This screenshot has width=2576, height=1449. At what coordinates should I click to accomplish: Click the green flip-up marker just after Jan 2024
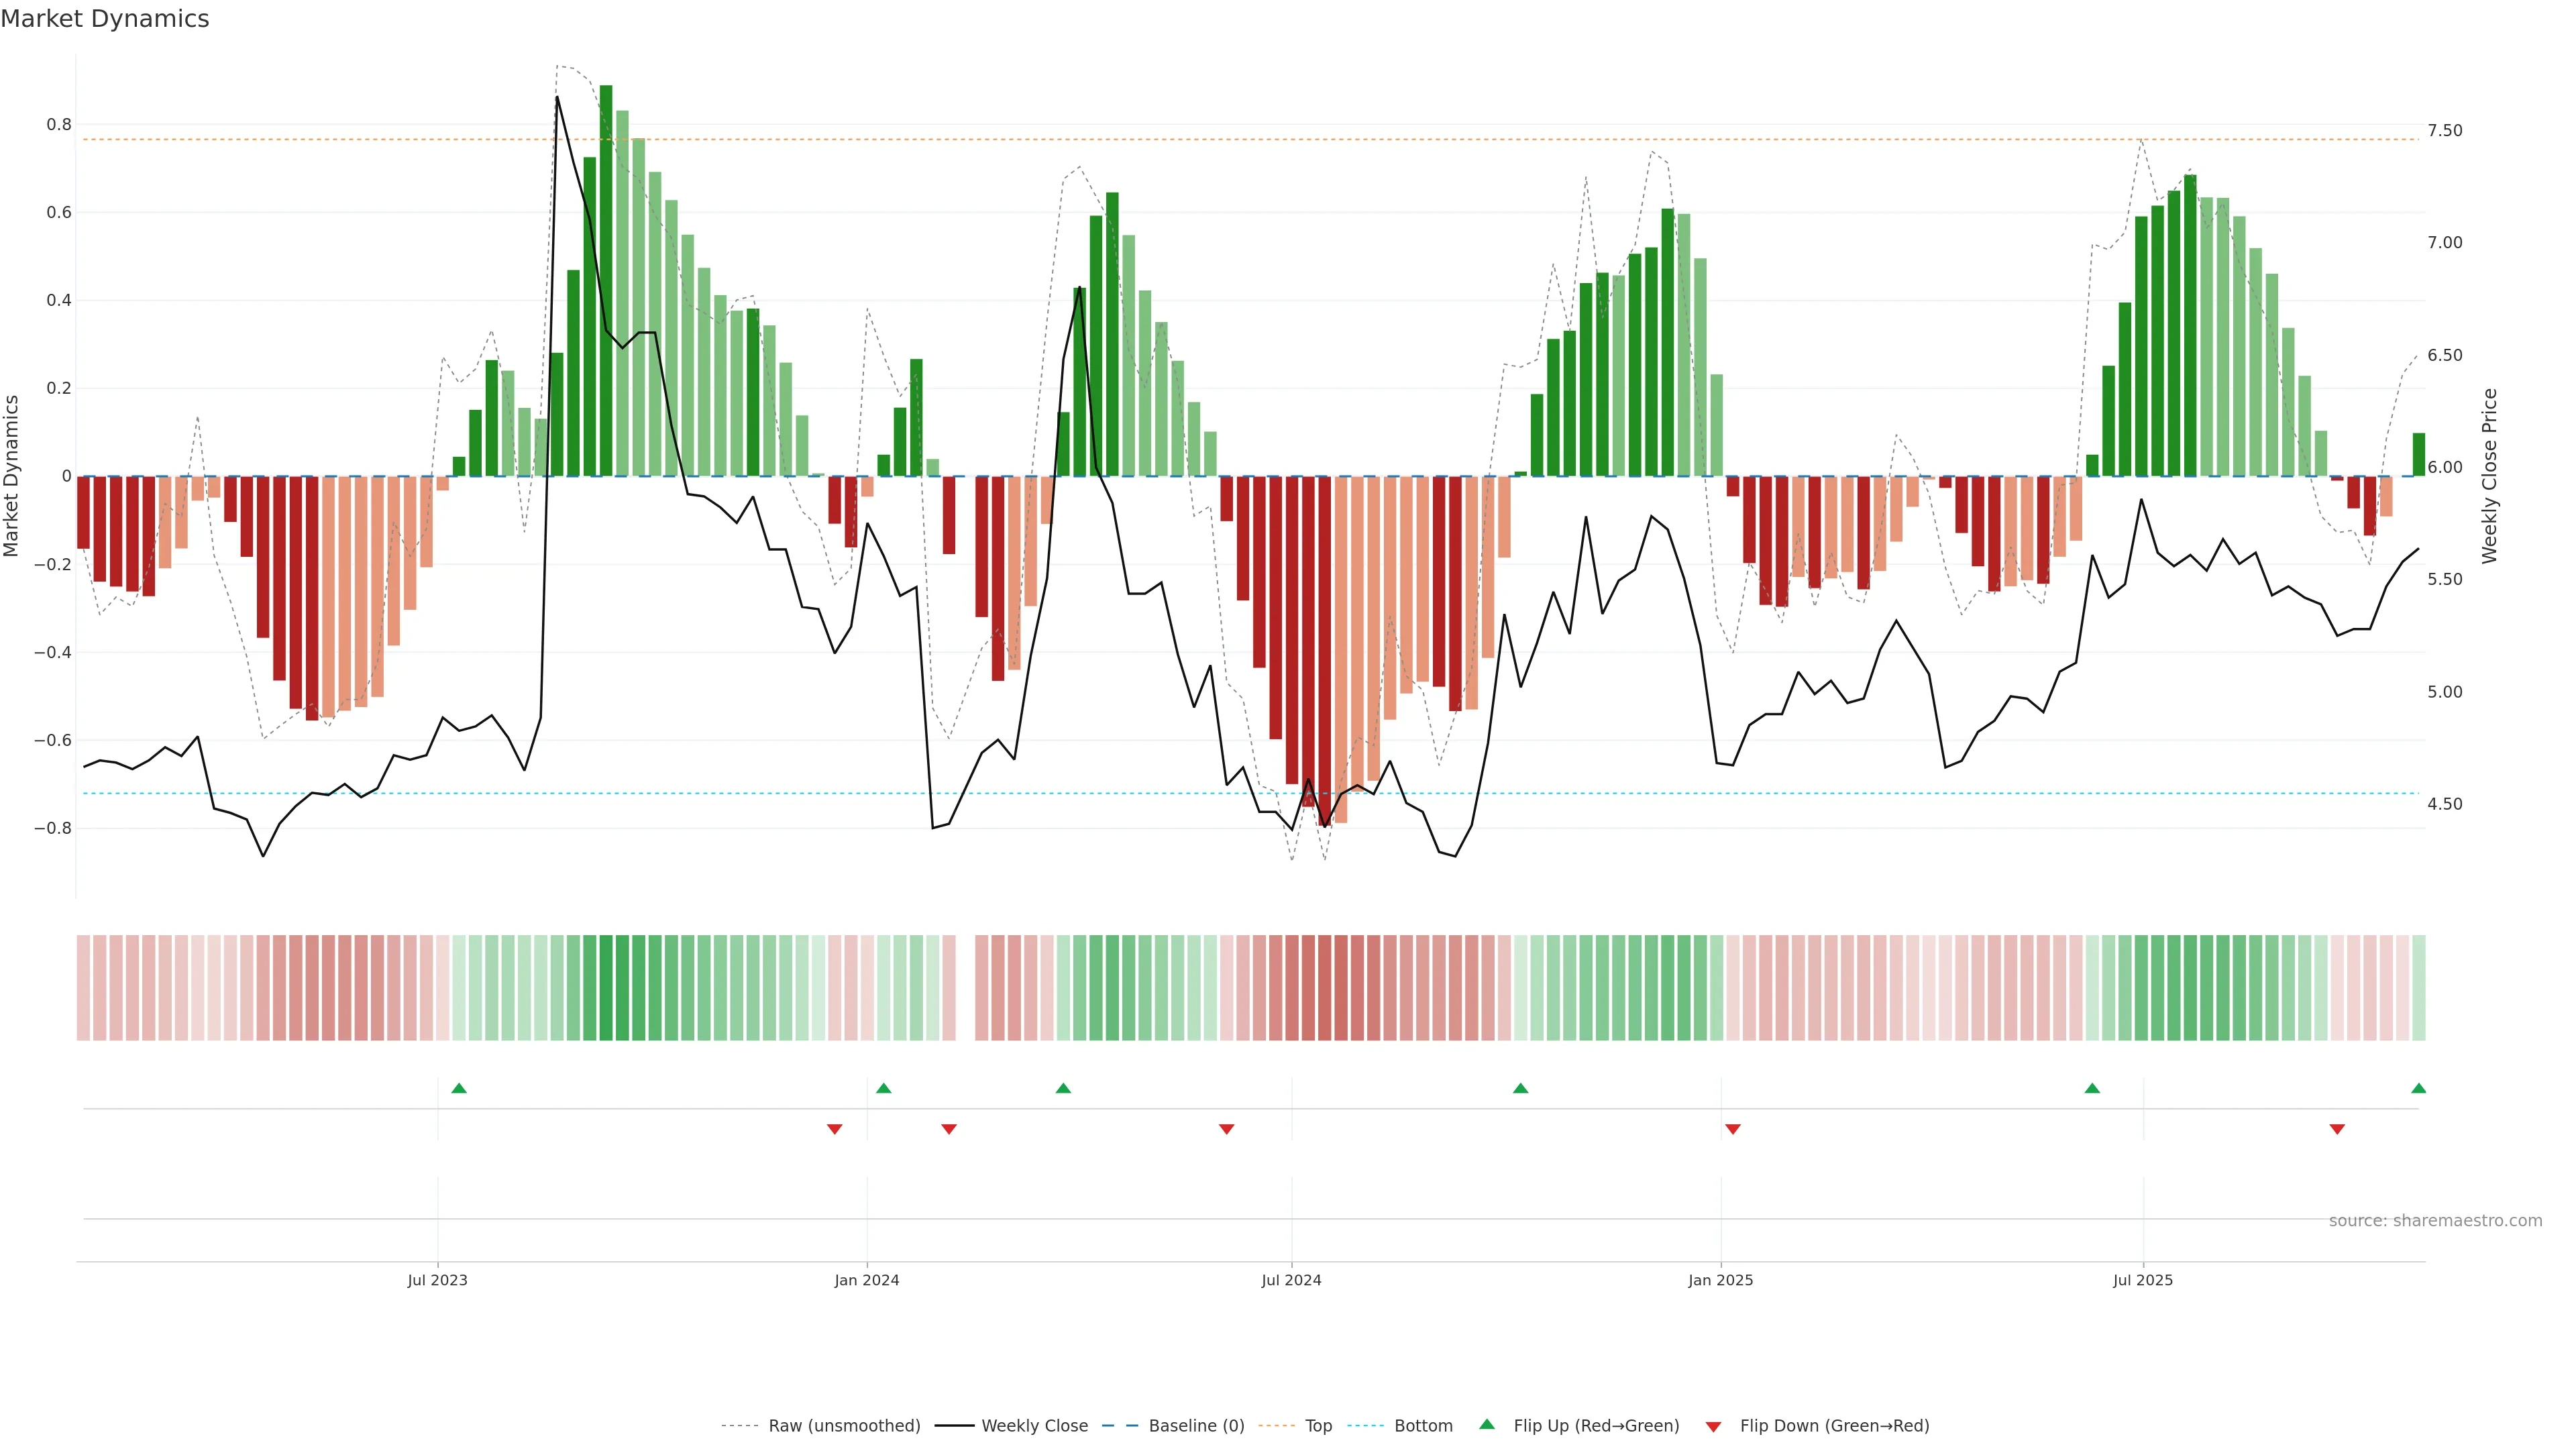click(883, 1088)
